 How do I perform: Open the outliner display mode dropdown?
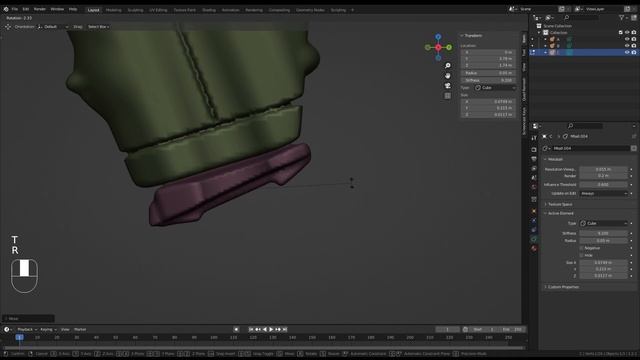coord(538,18)
